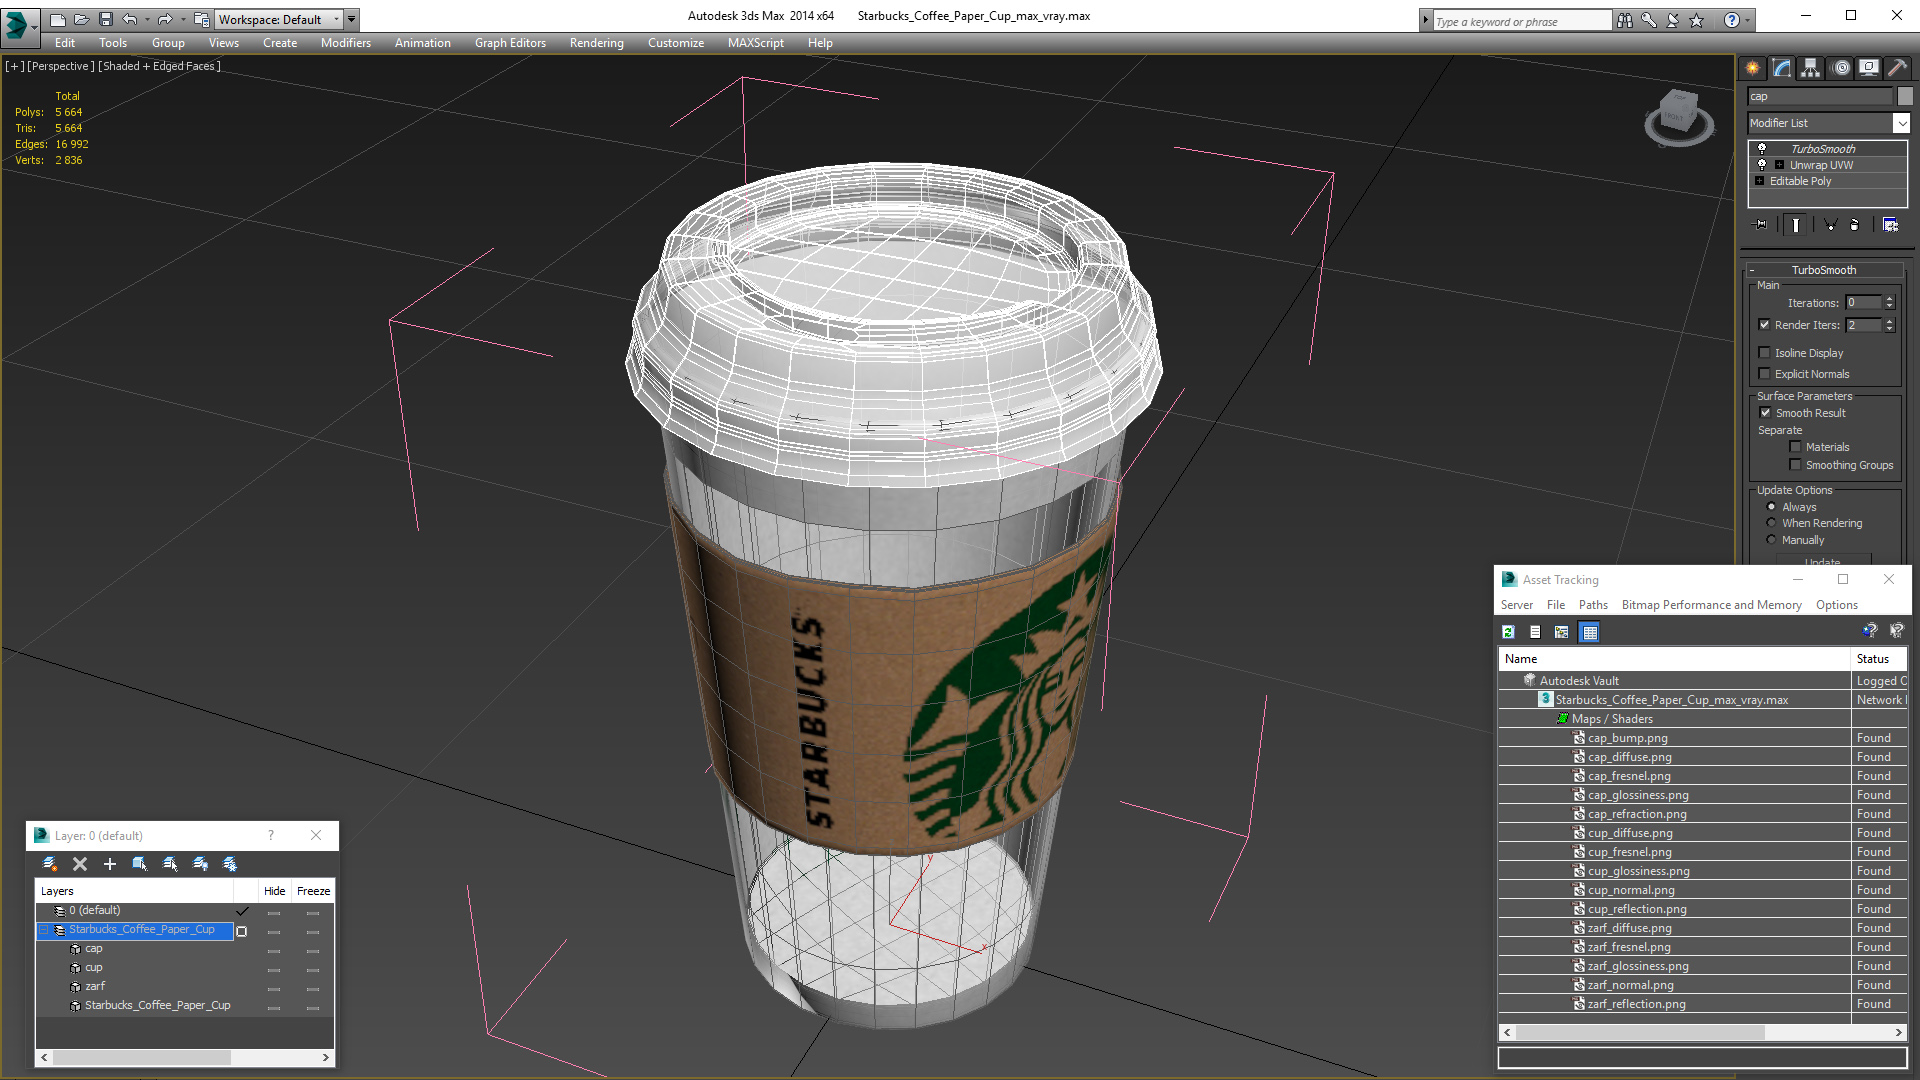This screenshot has height=1080, width=1920.
Task: Click Highlight Selected Objects' Layers icon
Action: click(x=170, y=864)
